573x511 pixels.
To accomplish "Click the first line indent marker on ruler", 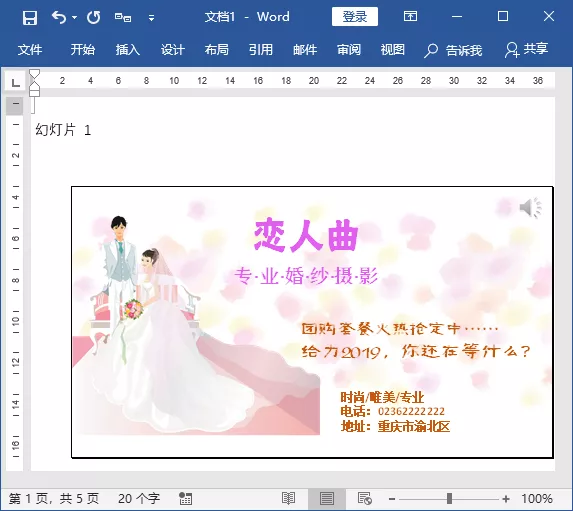I will pos(34,74).
